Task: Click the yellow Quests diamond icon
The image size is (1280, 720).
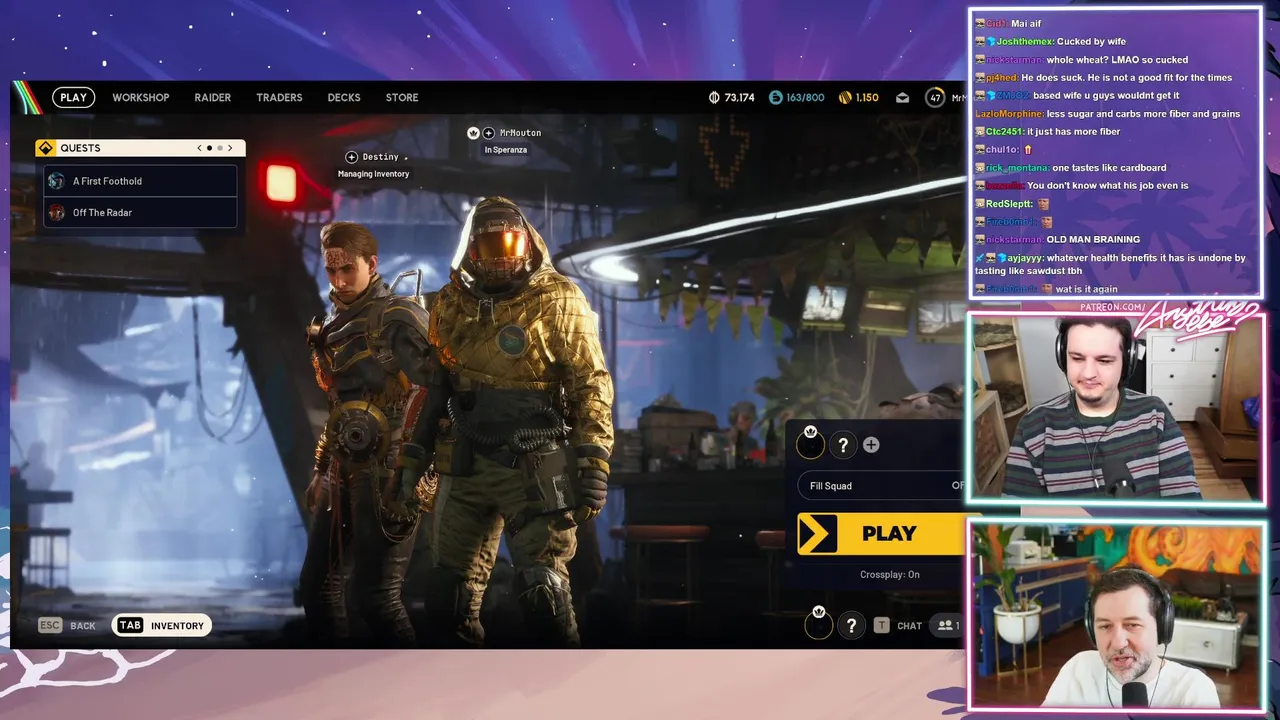Action: coord(45,148)
